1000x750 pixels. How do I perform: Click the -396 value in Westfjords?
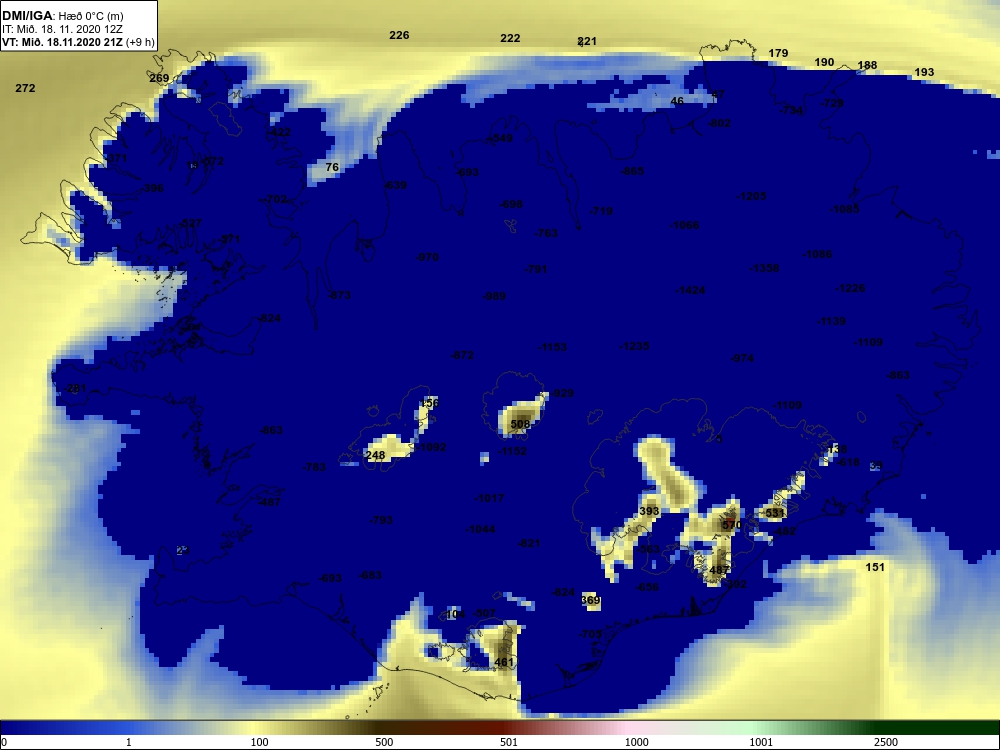152,188
